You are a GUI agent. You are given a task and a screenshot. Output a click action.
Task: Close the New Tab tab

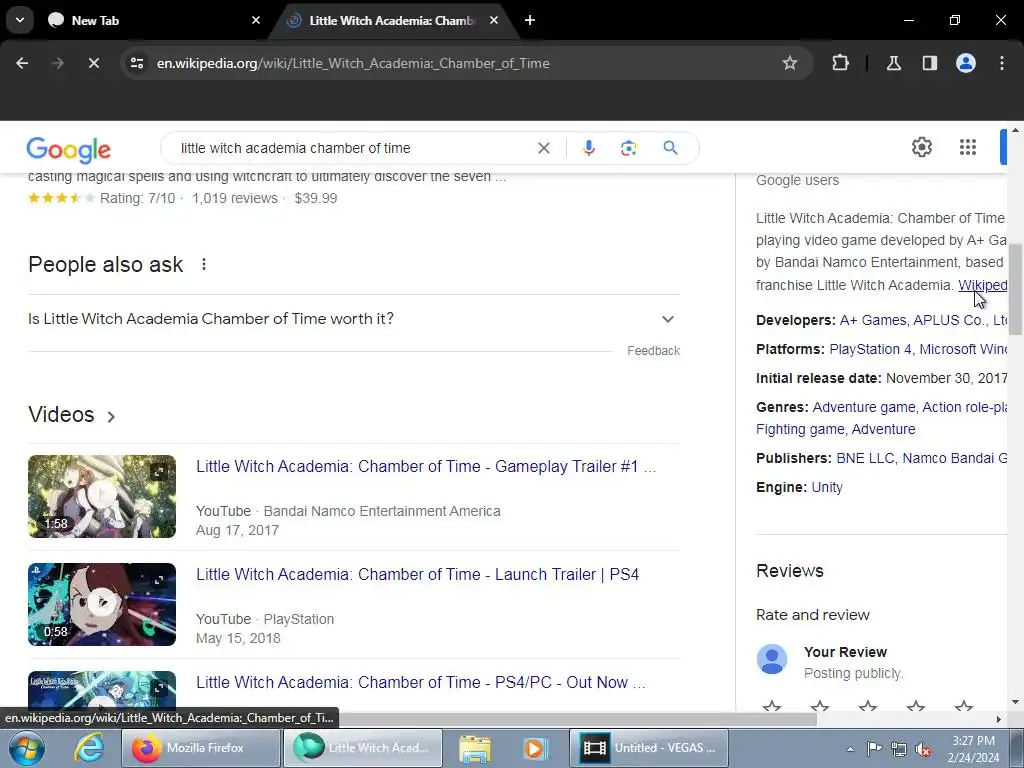256,20
